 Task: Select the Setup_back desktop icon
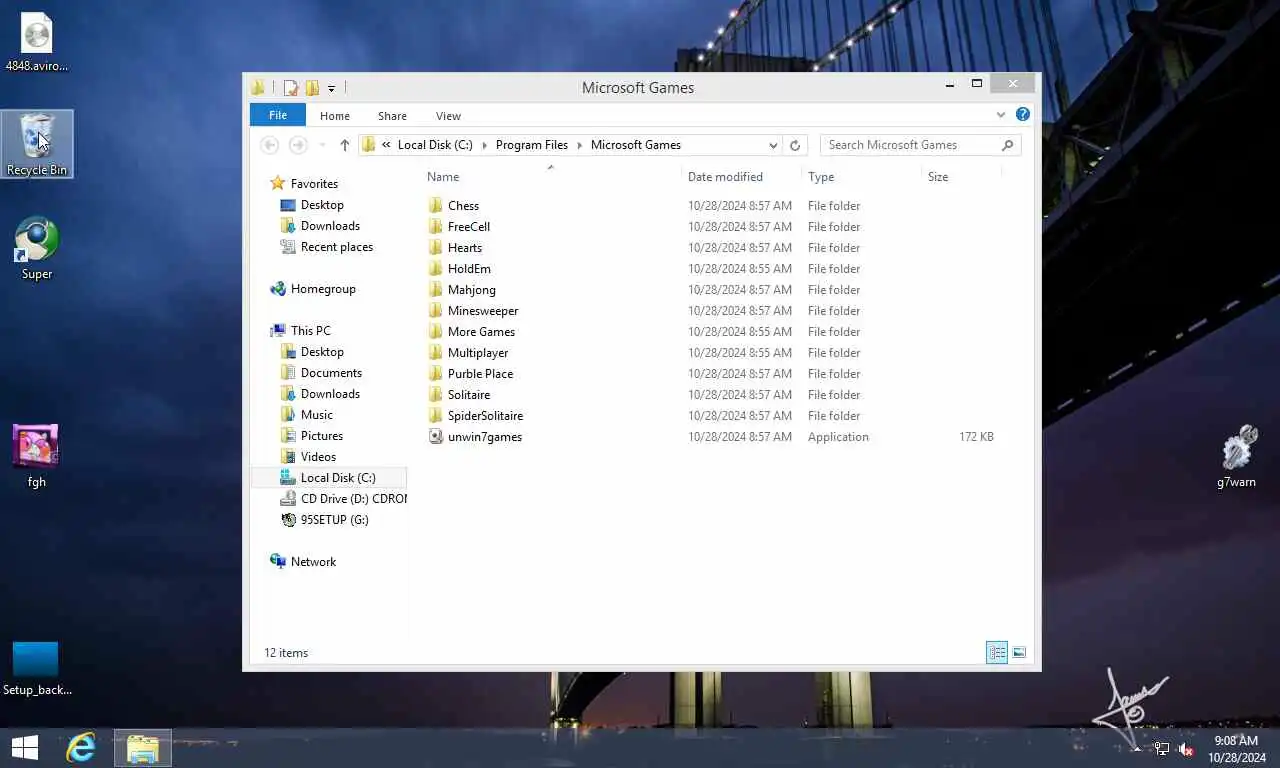click(x=37, y=668)
